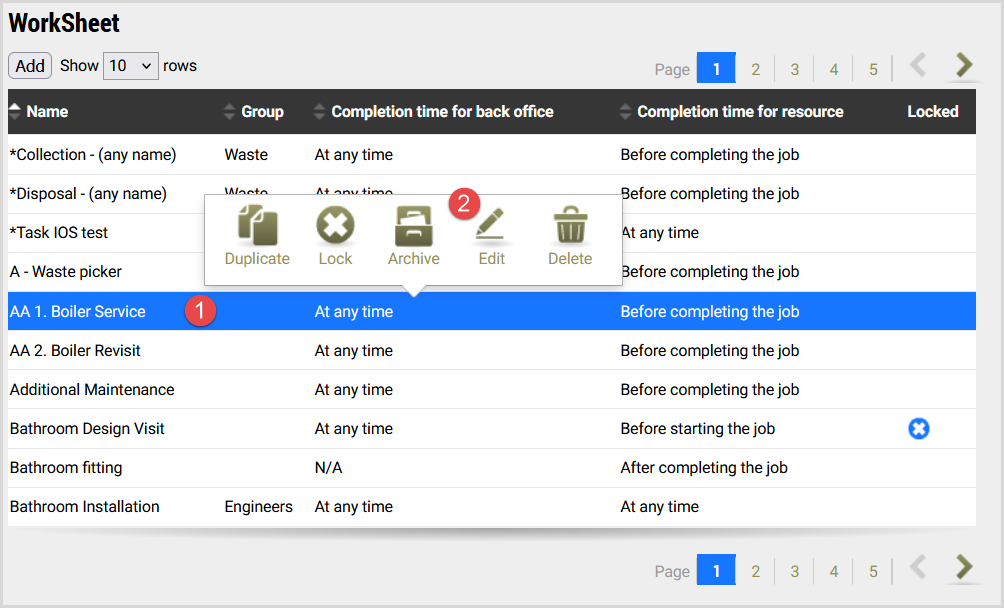Click the Duplicate icon in popup
Image resolution: width=1004 pixels, height=608 pixels.
coord(257,225)
